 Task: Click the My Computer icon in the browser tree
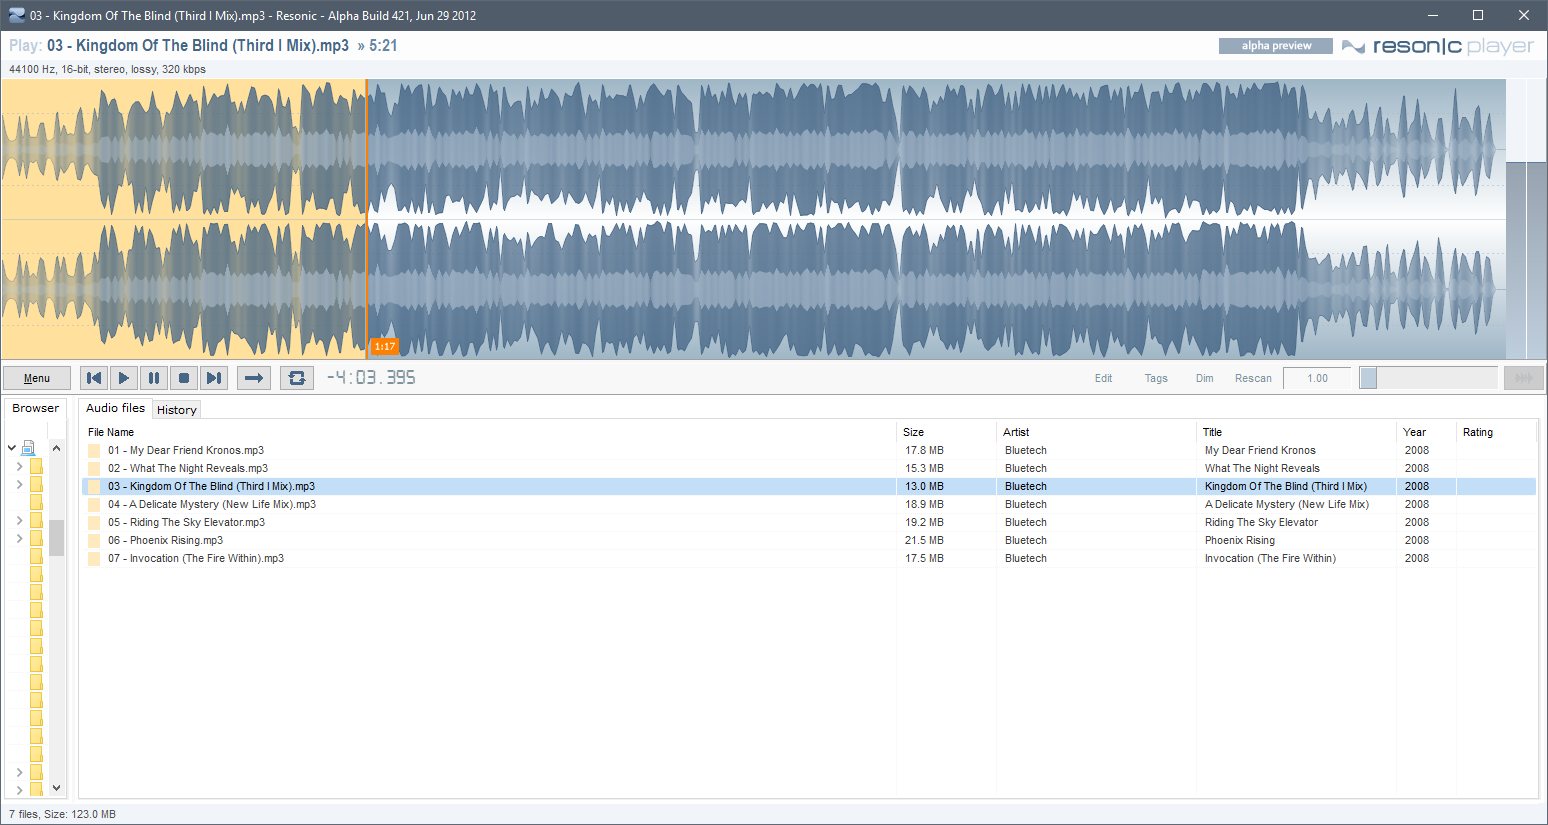tap(29, 448)
